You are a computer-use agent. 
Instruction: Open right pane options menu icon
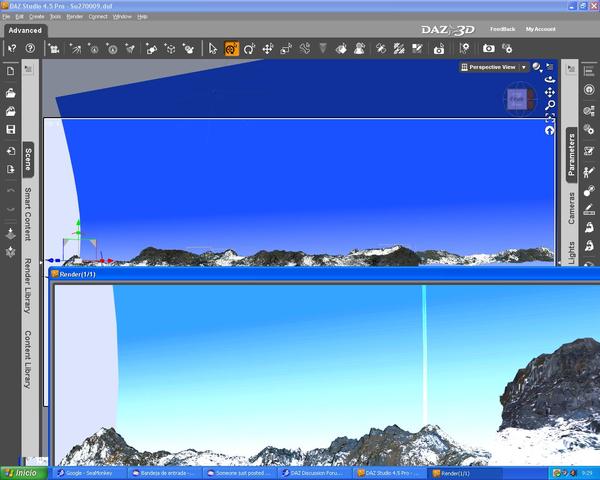pyautogui.click(x=571, y=69)
